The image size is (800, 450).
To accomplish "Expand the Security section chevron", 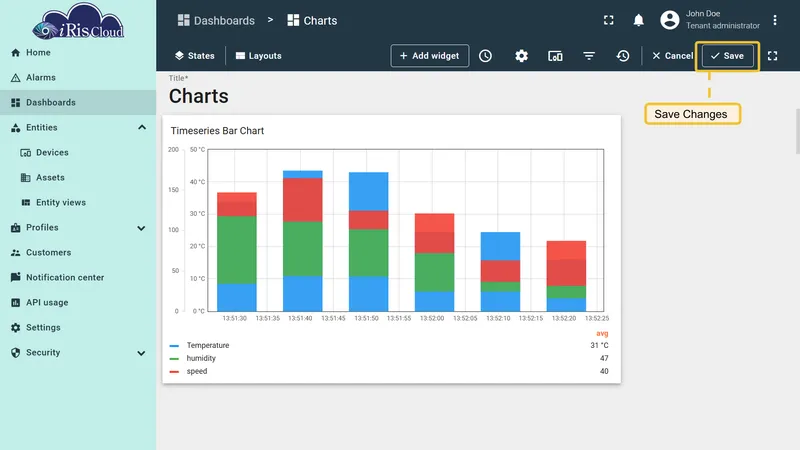I will tap(141, 353).
